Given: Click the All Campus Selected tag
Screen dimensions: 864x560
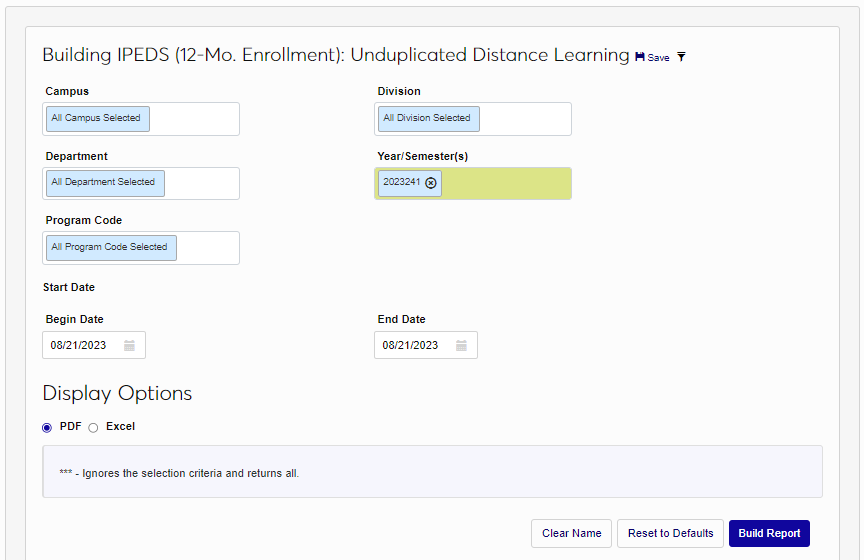Looking at the screenshot, I should [98, 119].
